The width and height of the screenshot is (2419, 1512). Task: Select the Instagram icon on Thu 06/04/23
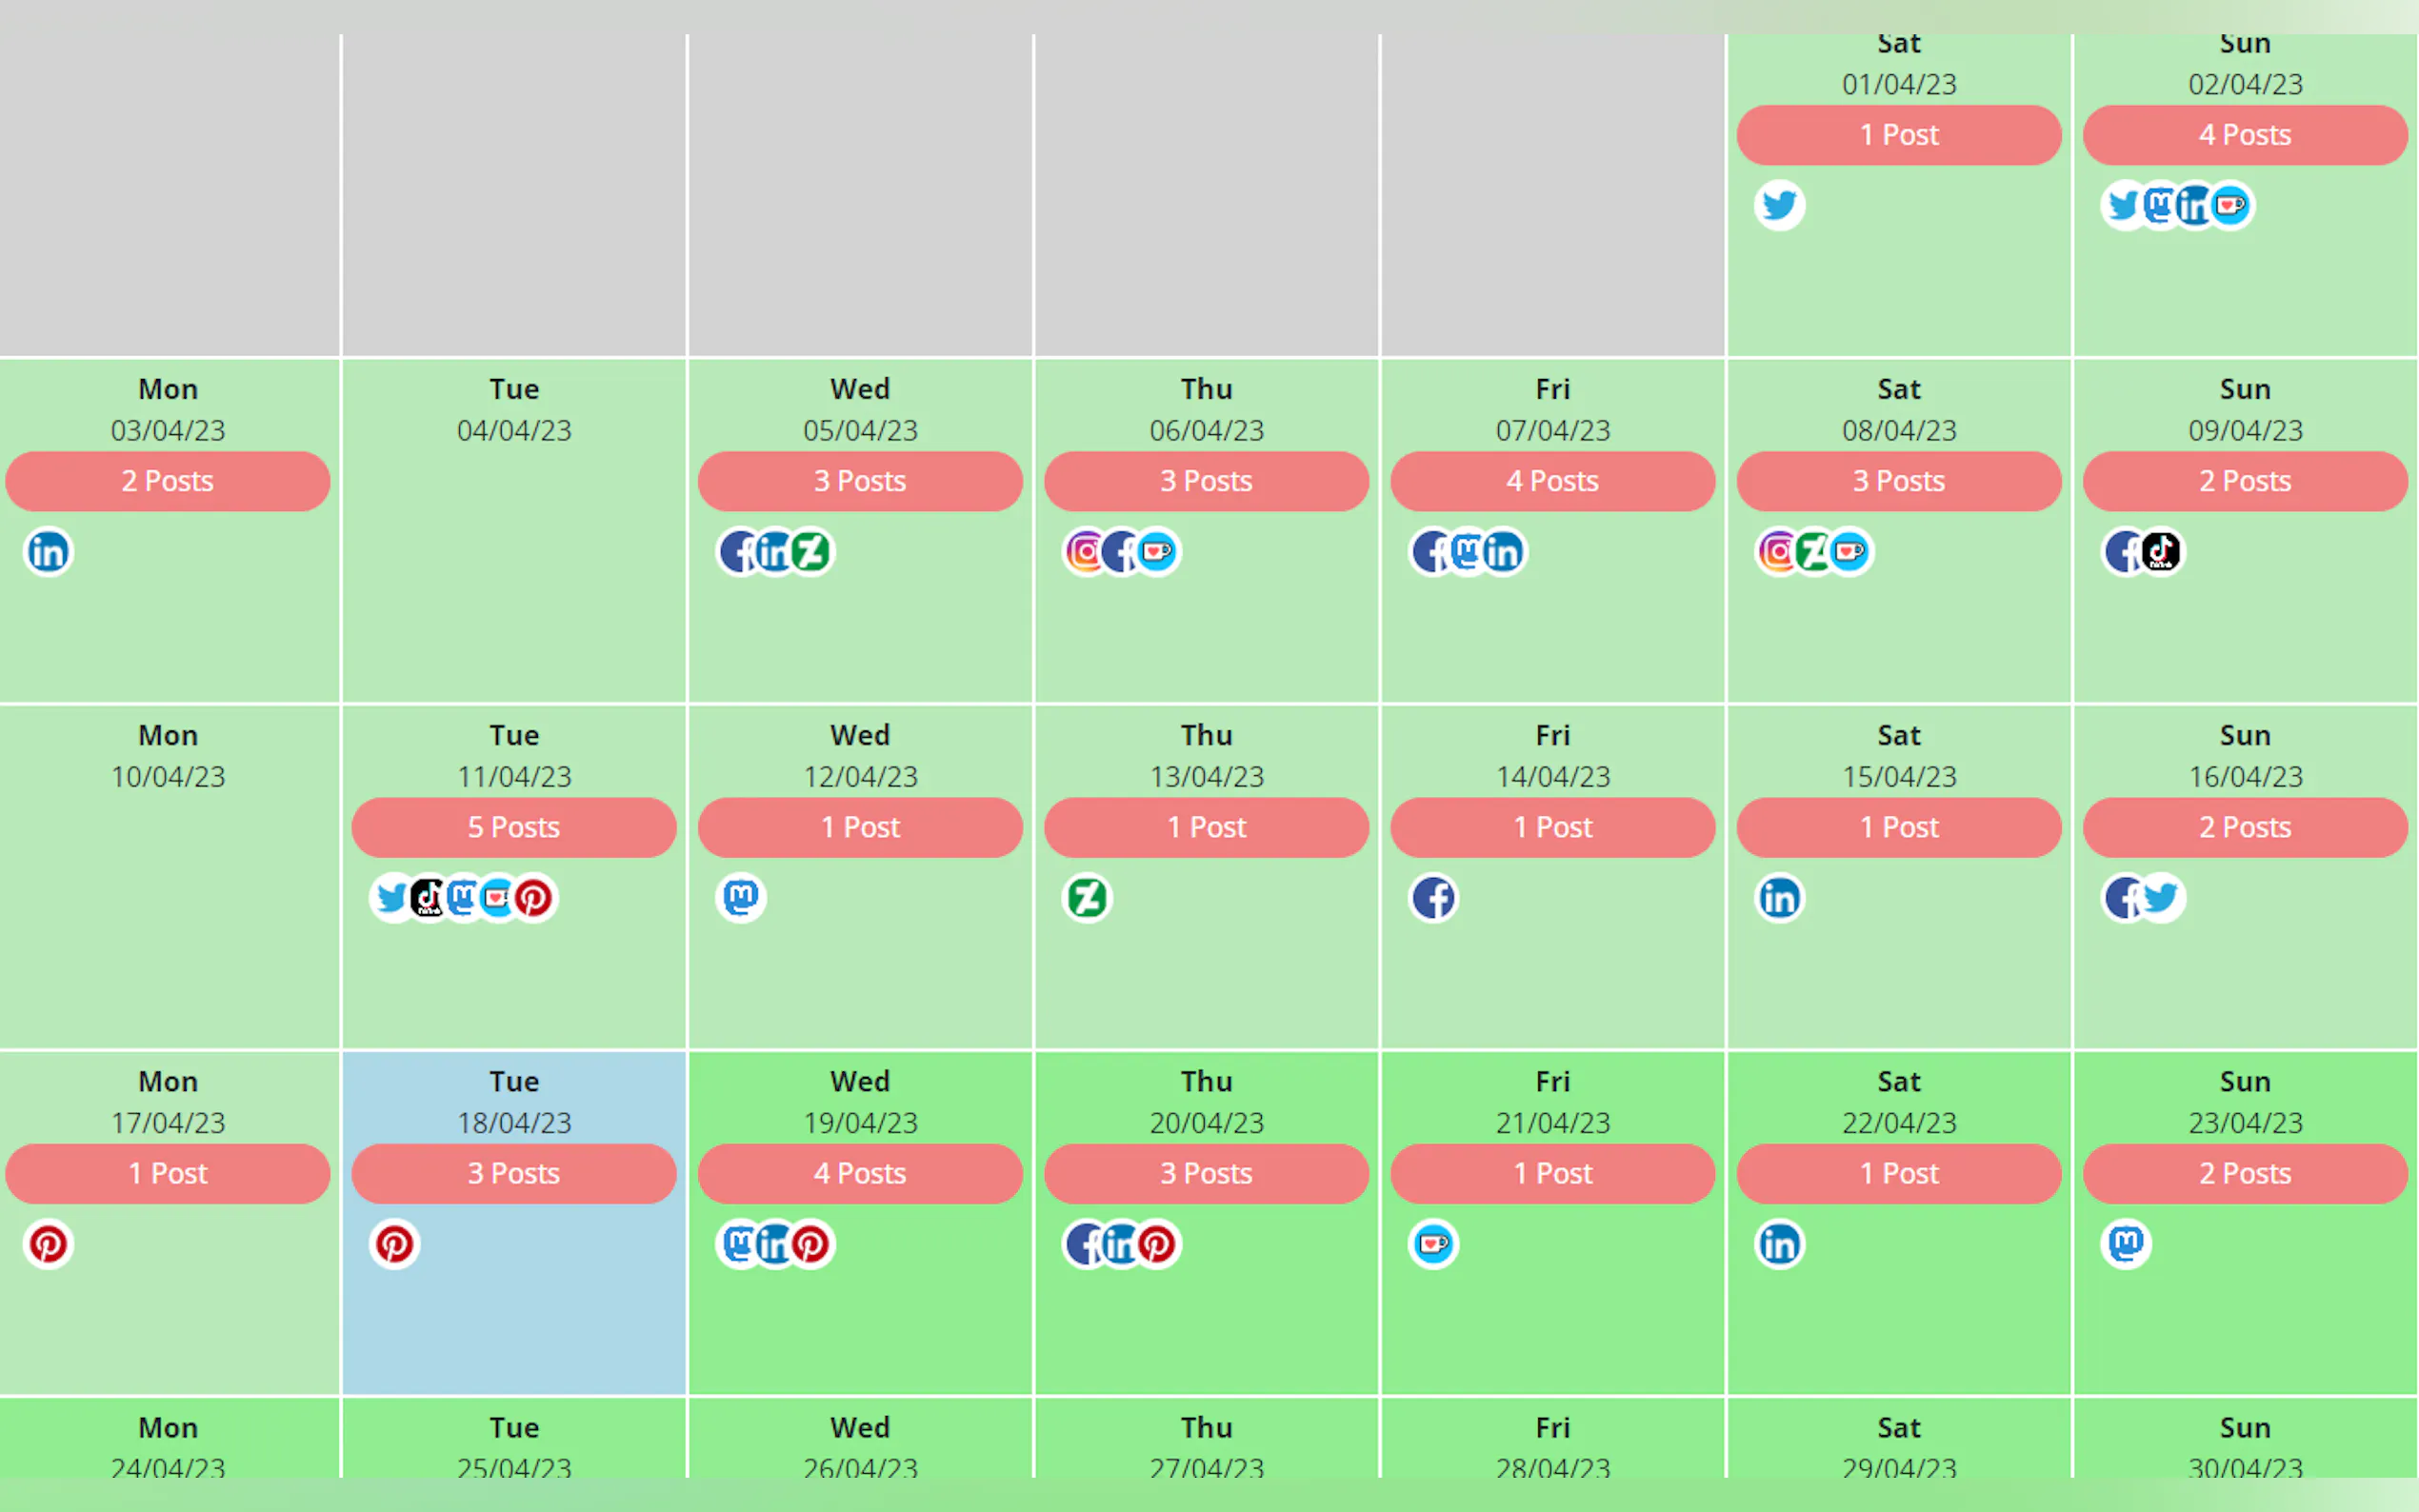pos(1084,551)
